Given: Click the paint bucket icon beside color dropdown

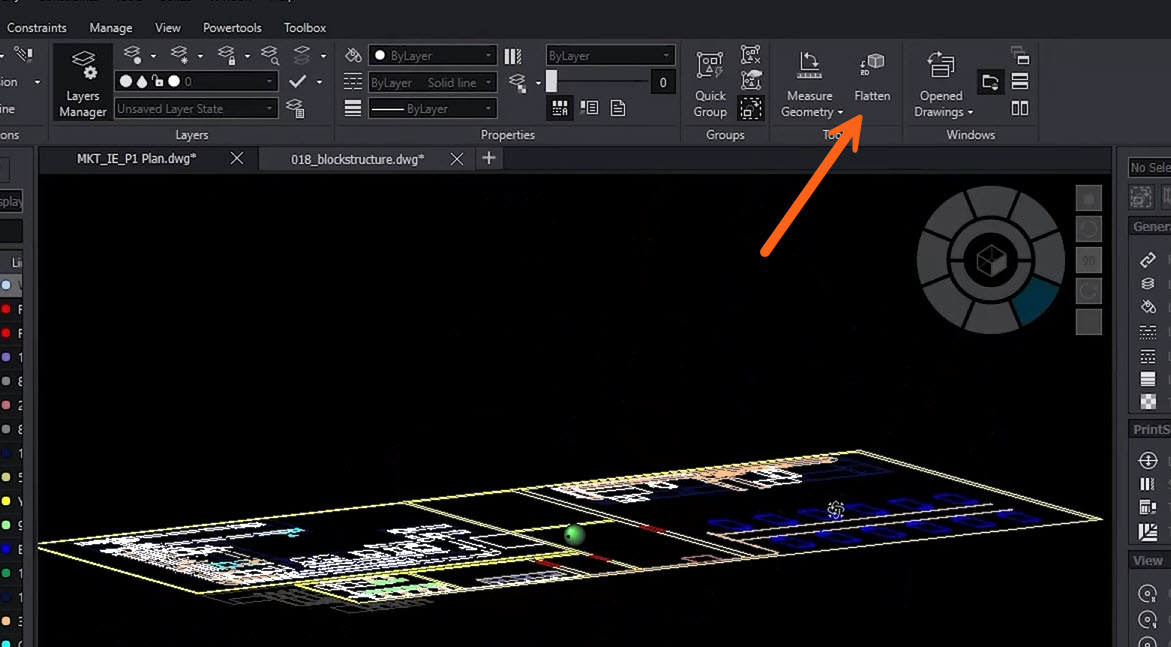Looking at the screenshot, I should tap(352, 56).
